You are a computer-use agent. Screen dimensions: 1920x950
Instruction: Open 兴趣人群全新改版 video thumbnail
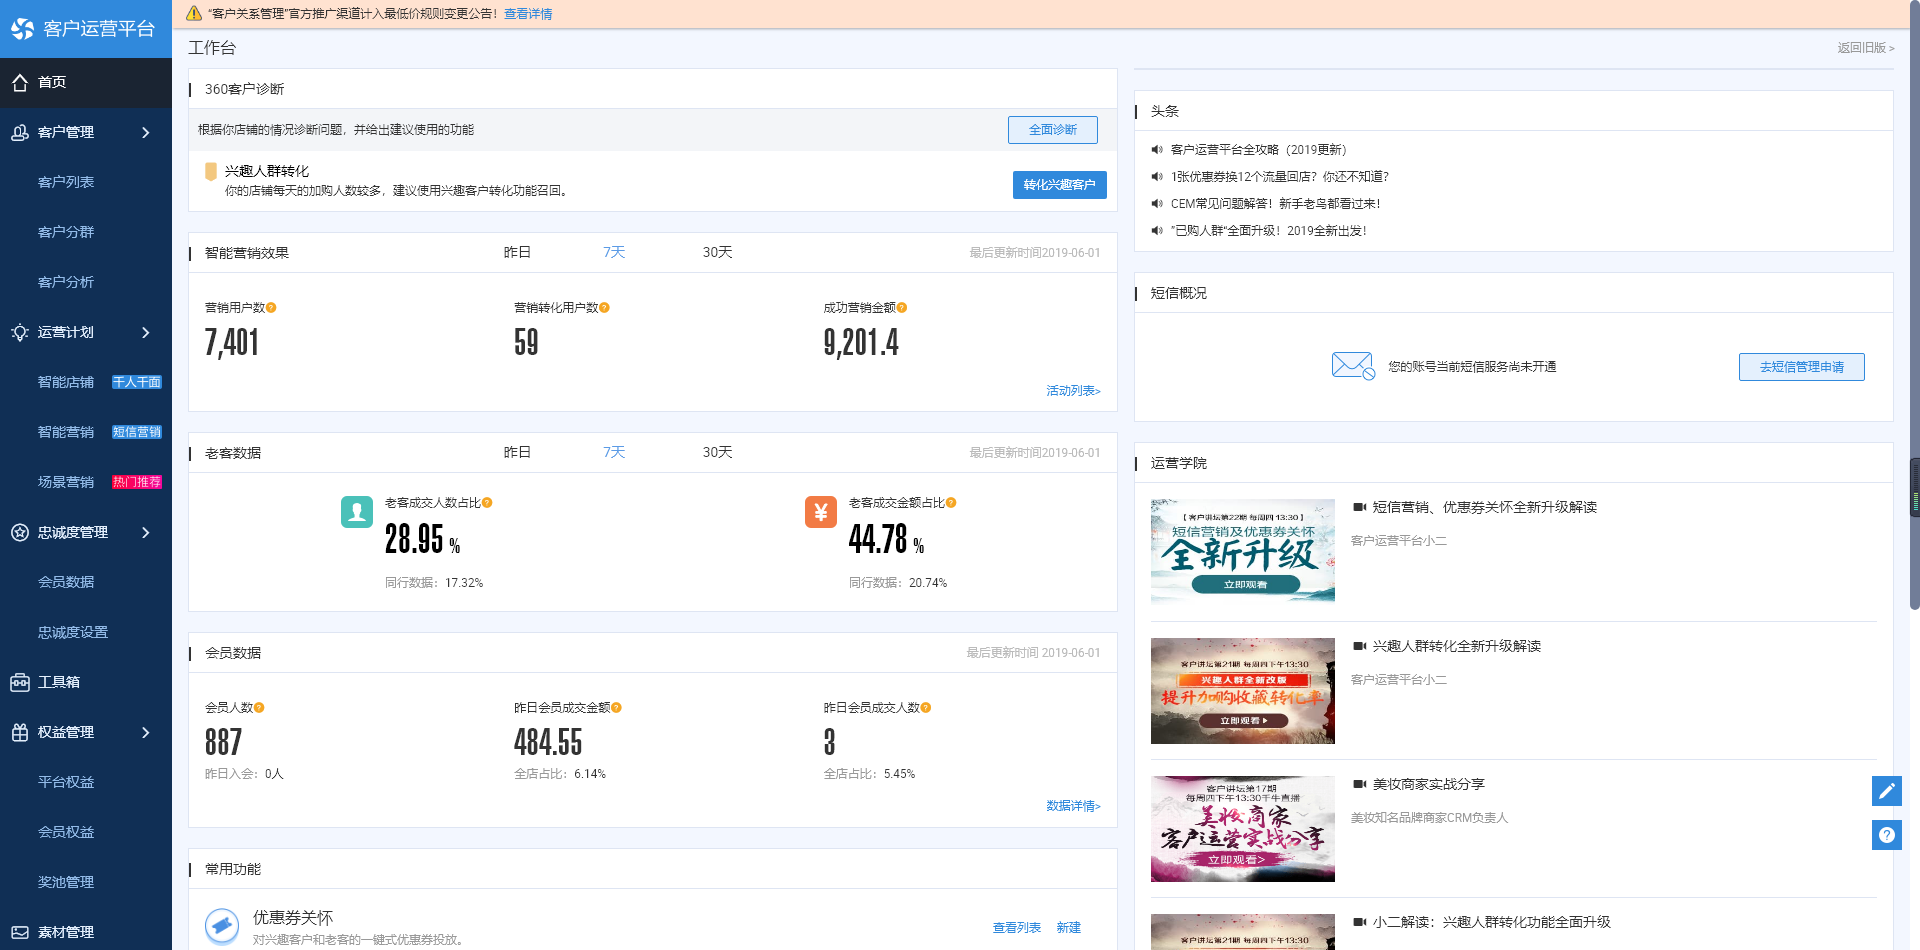point(1242,691)
